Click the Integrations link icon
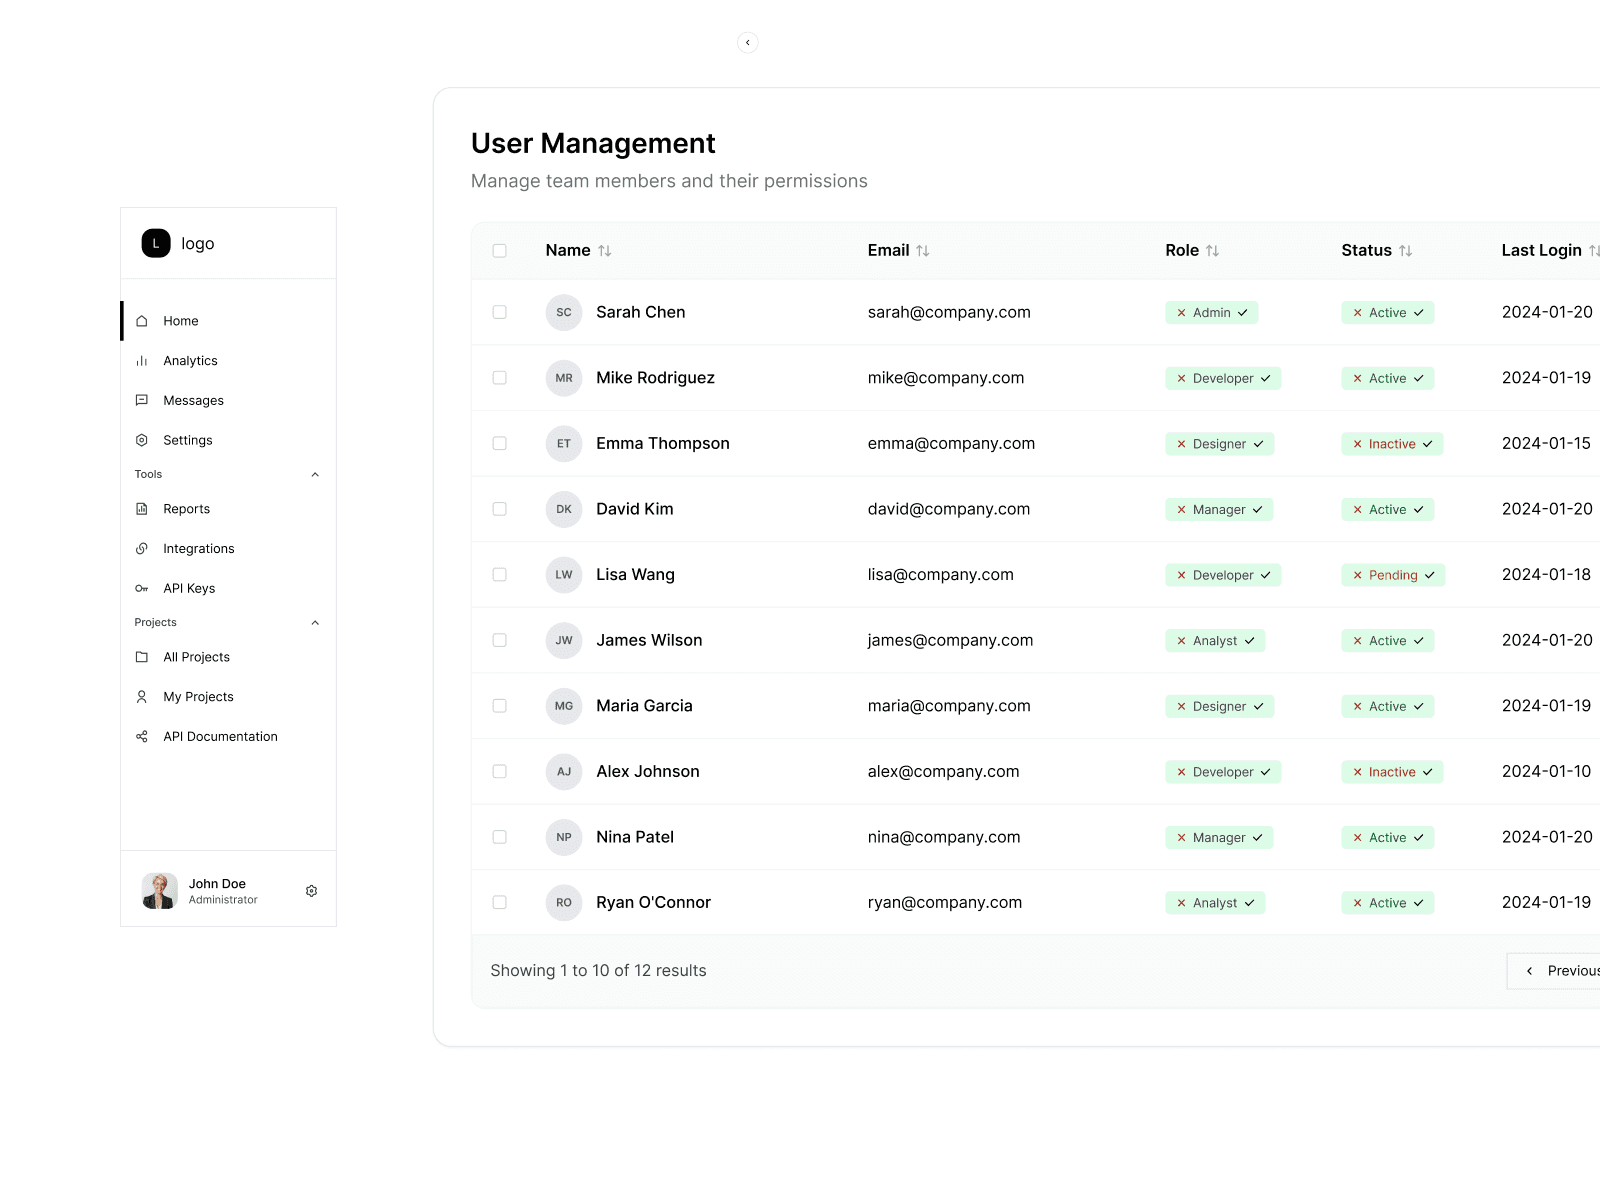 [x=142, y=549]
